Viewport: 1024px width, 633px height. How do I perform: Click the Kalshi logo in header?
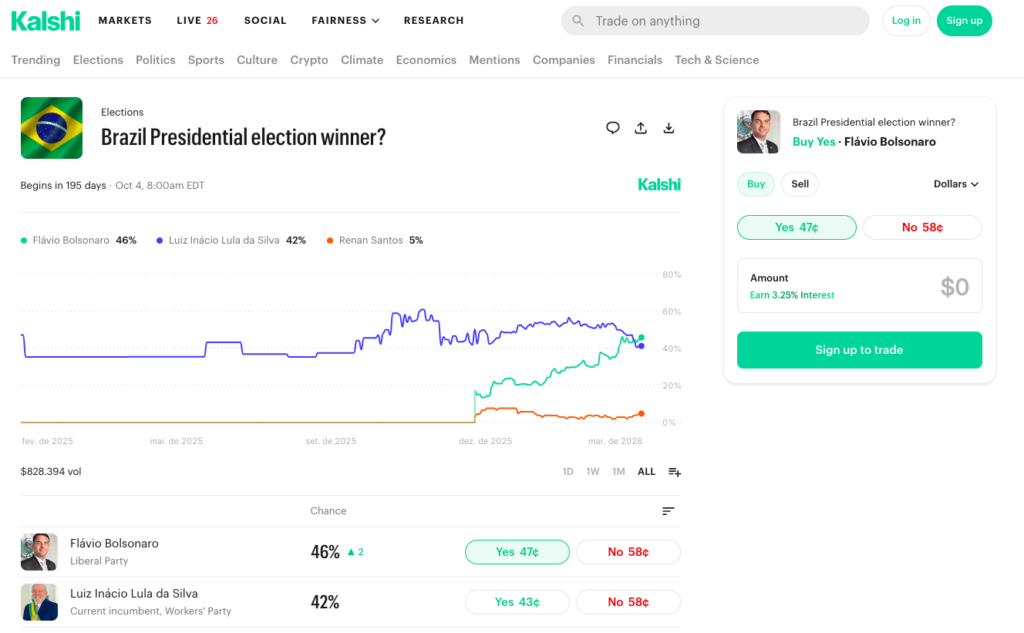[x=45, y=20]
